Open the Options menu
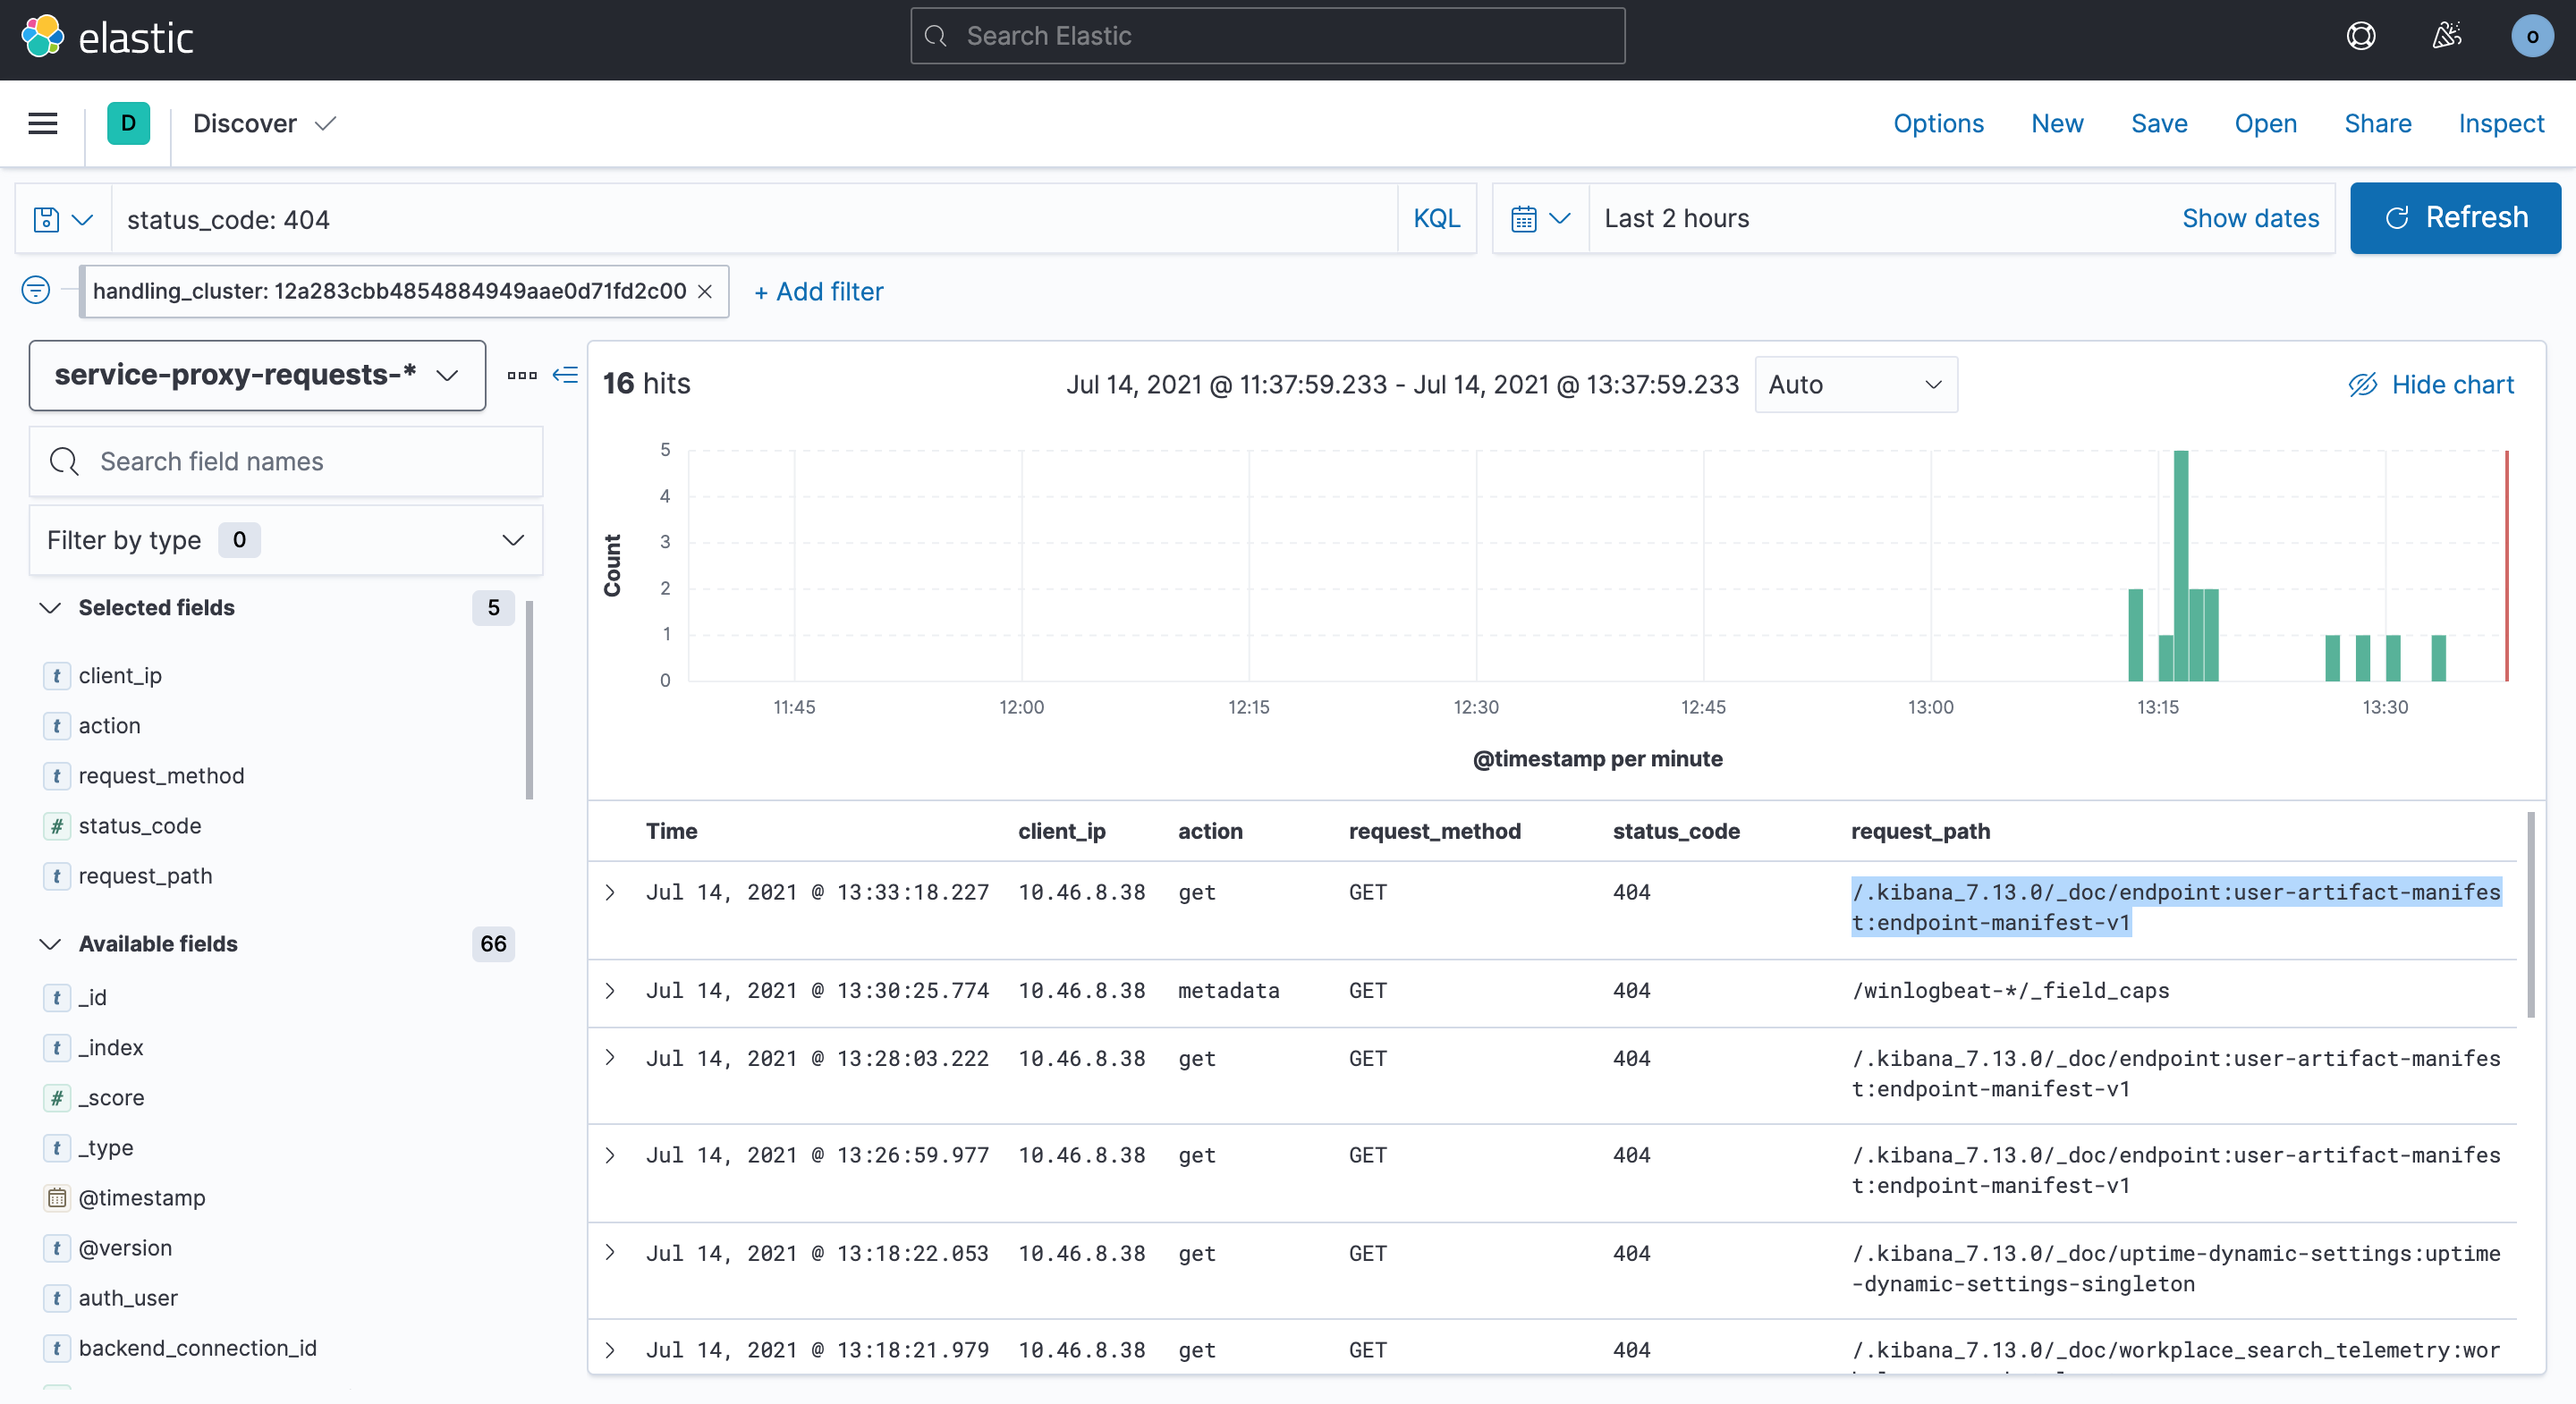Viewport: 2576px width, 1404px height. 1938,123
